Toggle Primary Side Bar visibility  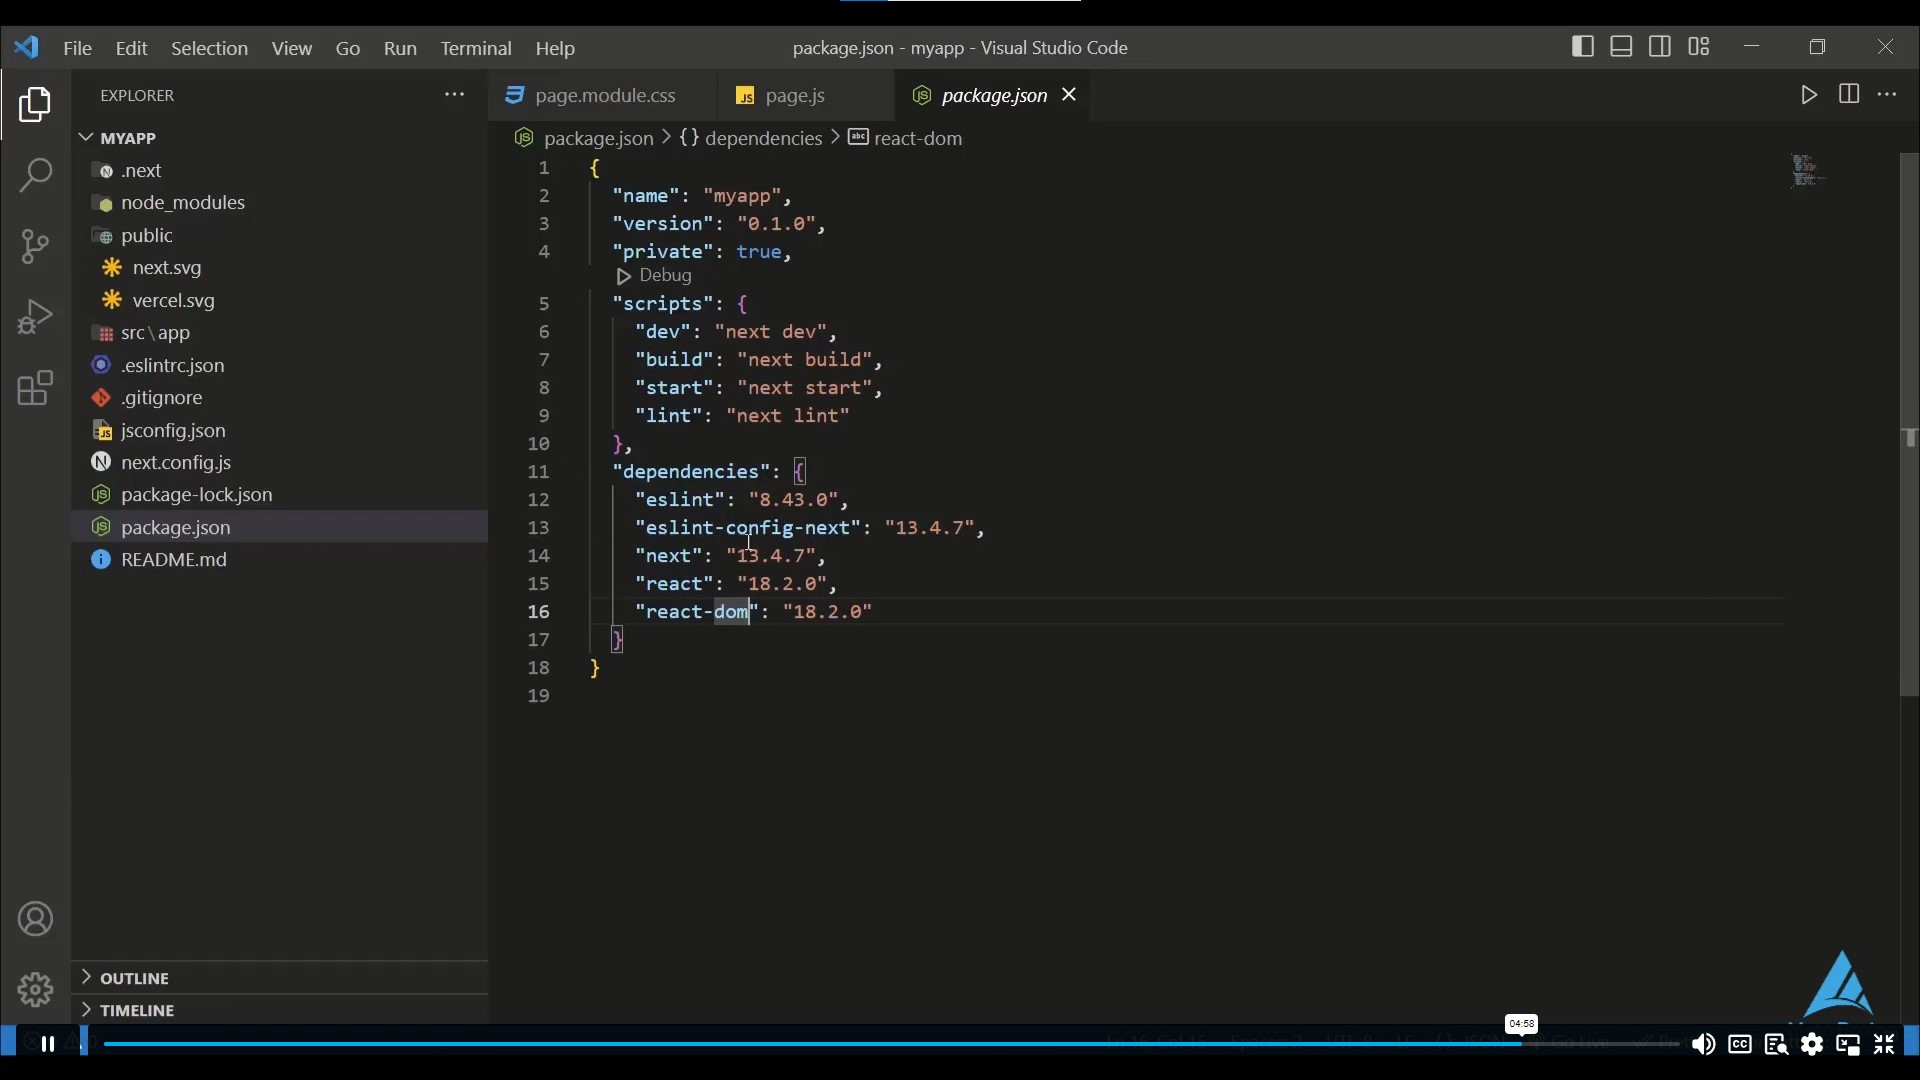coord(1583,46)
